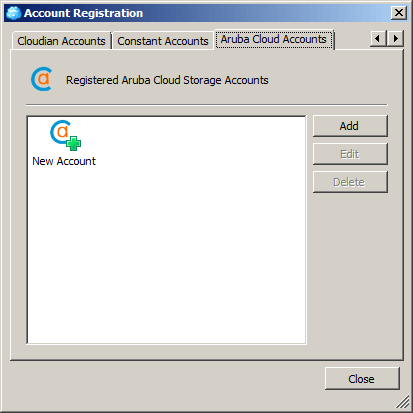
Task: Open the Constant Accounts tab
Action: [x=163, y=41]
